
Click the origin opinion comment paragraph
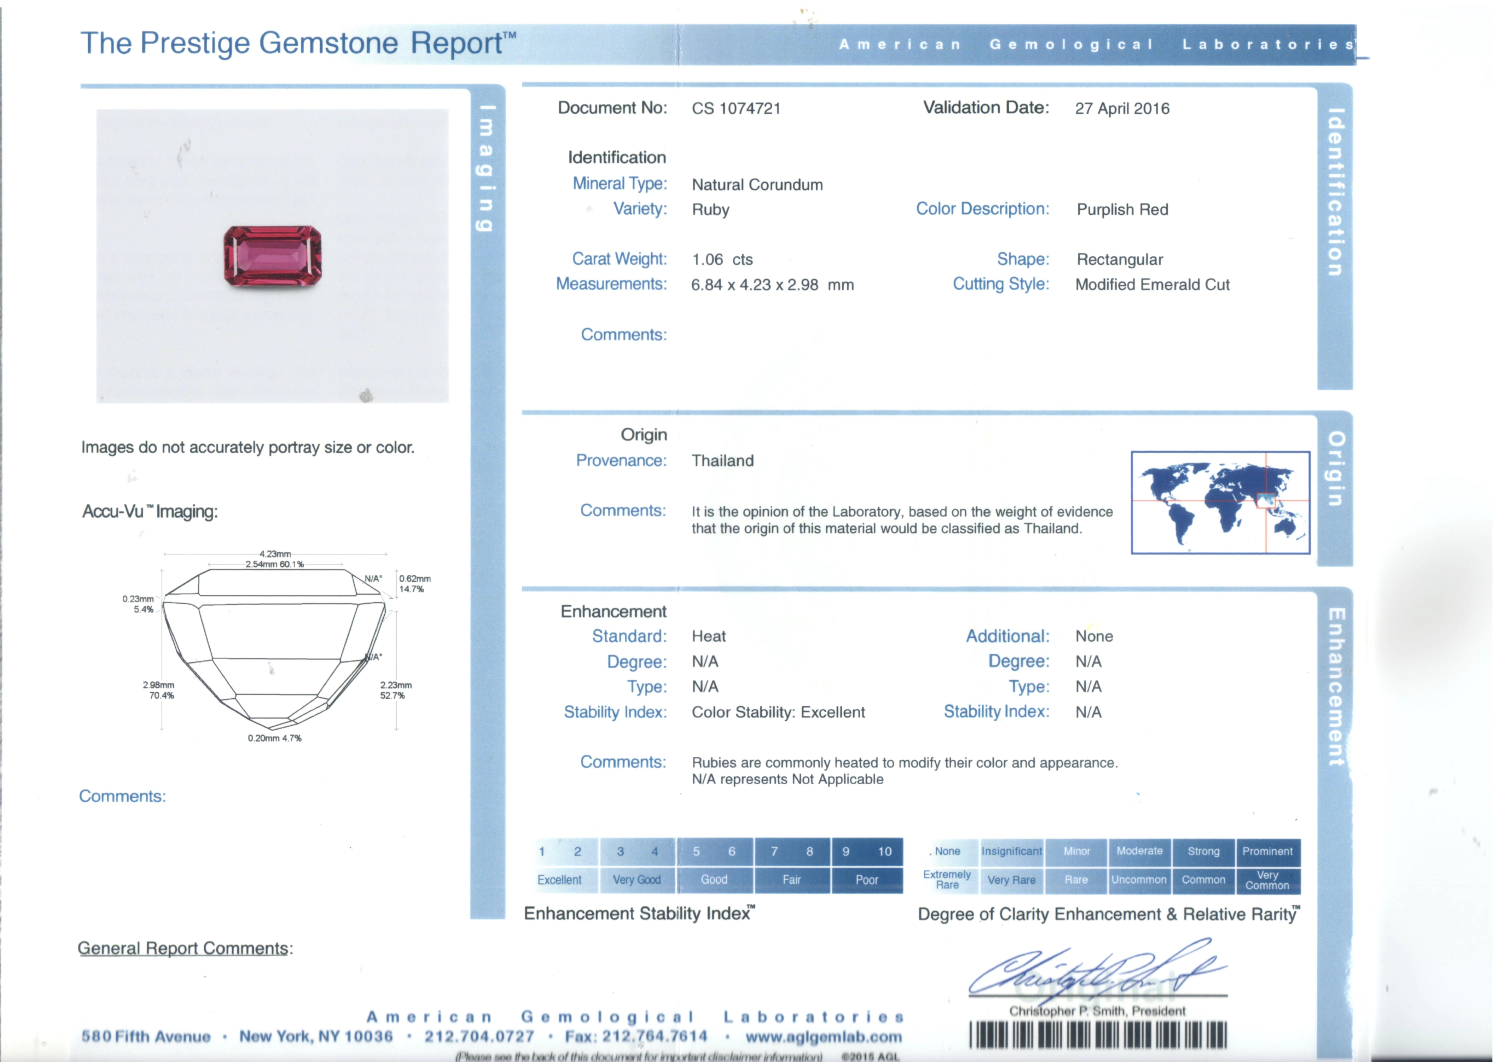[902, 520]
